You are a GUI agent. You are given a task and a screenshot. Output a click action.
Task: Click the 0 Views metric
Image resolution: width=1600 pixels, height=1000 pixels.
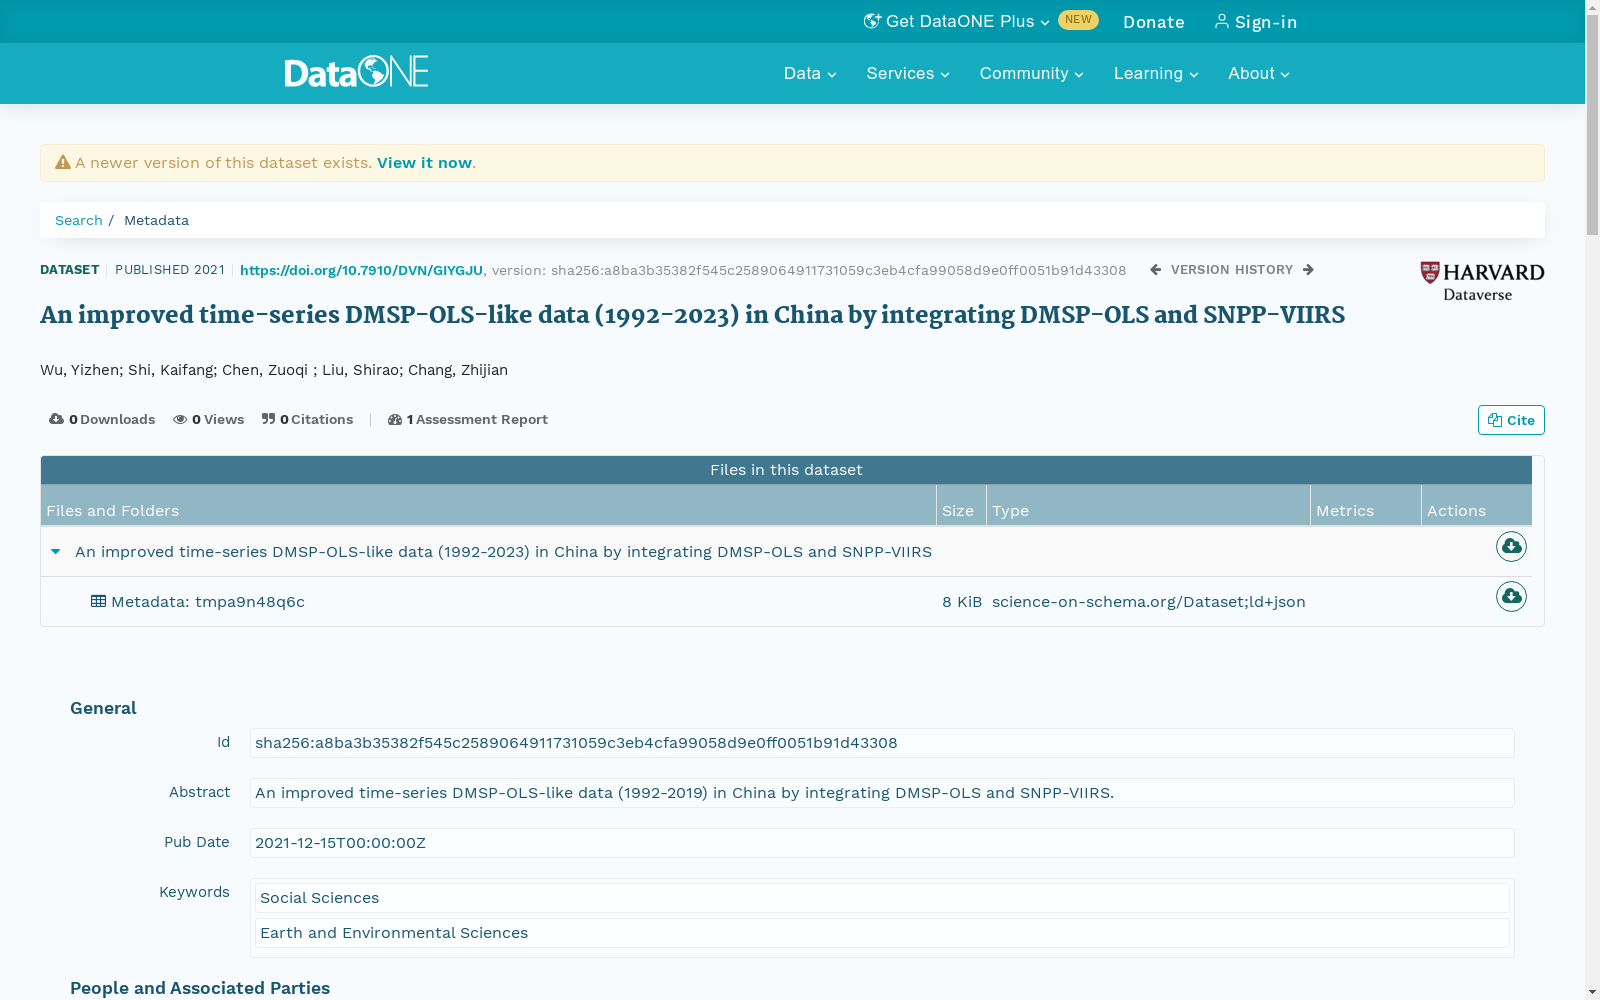(208, 419)
